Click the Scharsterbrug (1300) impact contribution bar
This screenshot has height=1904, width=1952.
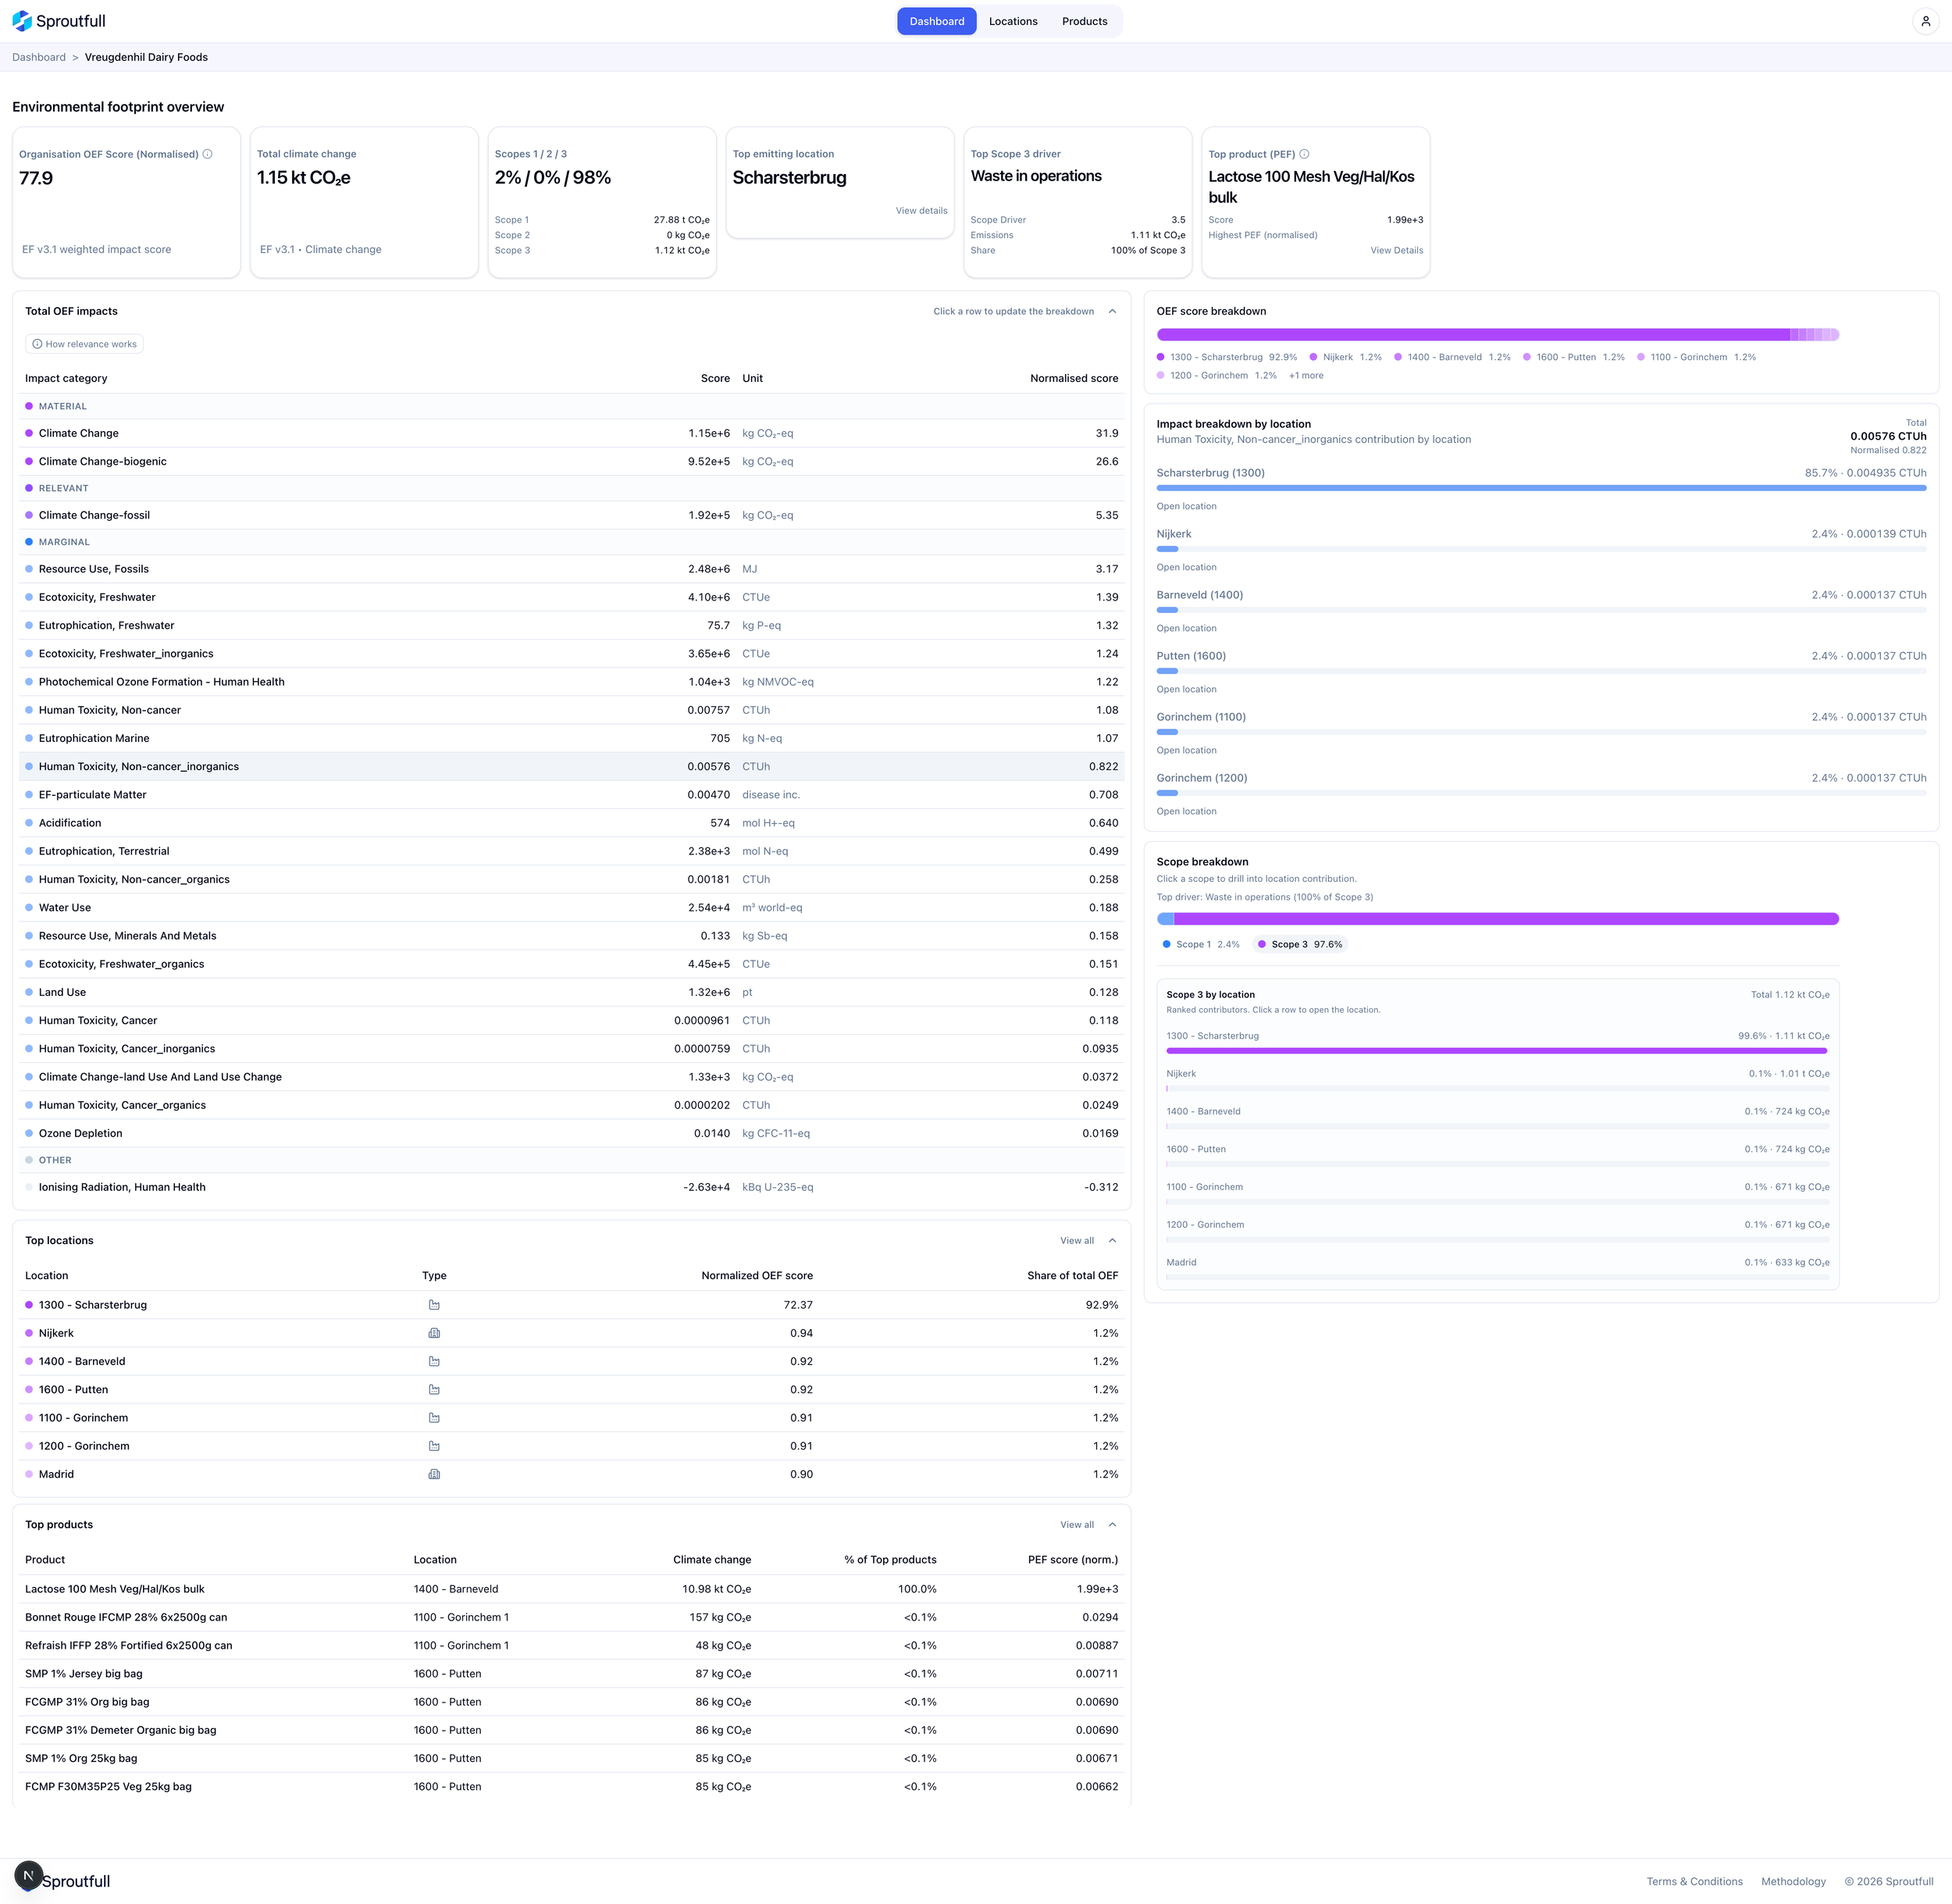pos(1541,488)
